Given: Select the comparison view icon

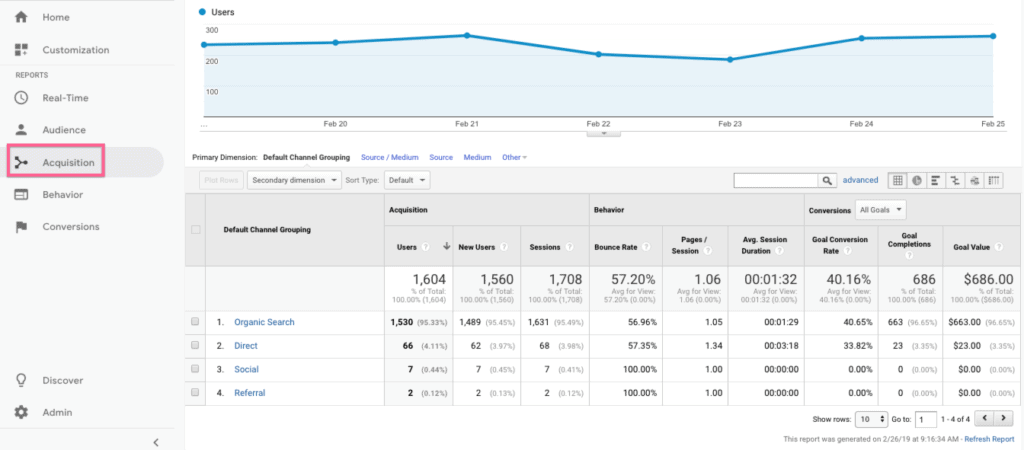Looking at the screenshot, I should 955,180.
